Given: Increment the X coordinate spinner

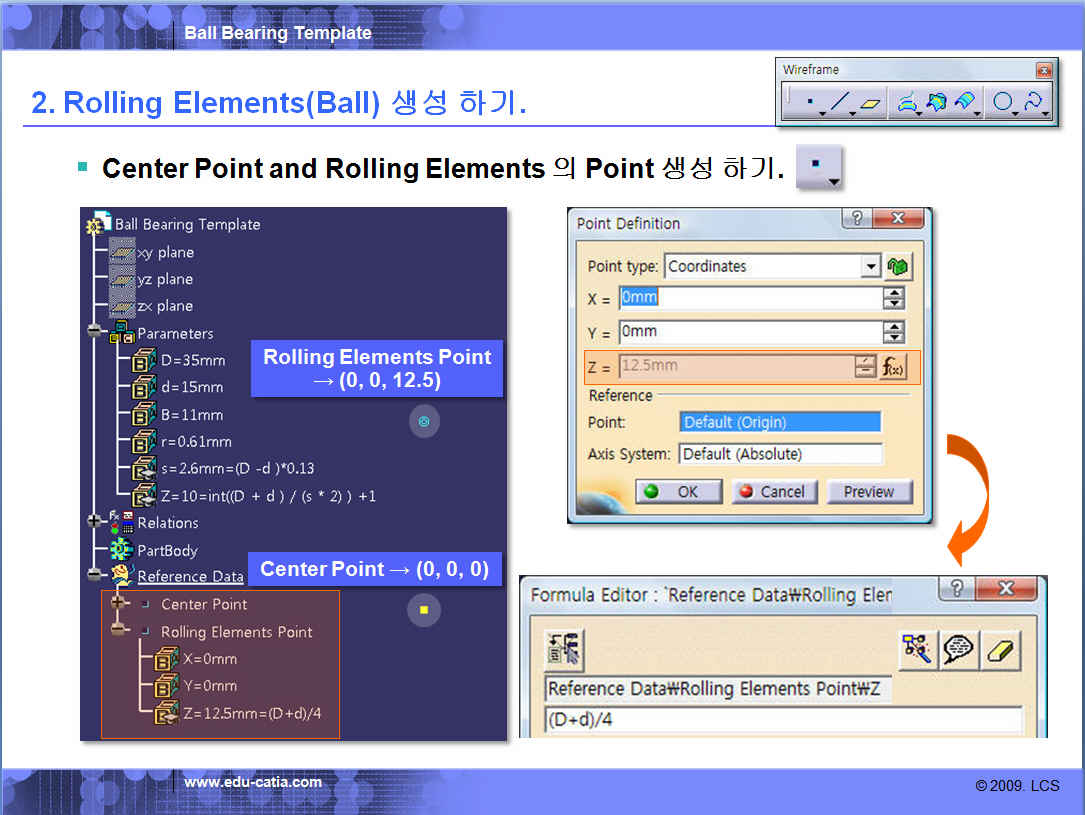Looking at the screenshot, I should 894,293.
